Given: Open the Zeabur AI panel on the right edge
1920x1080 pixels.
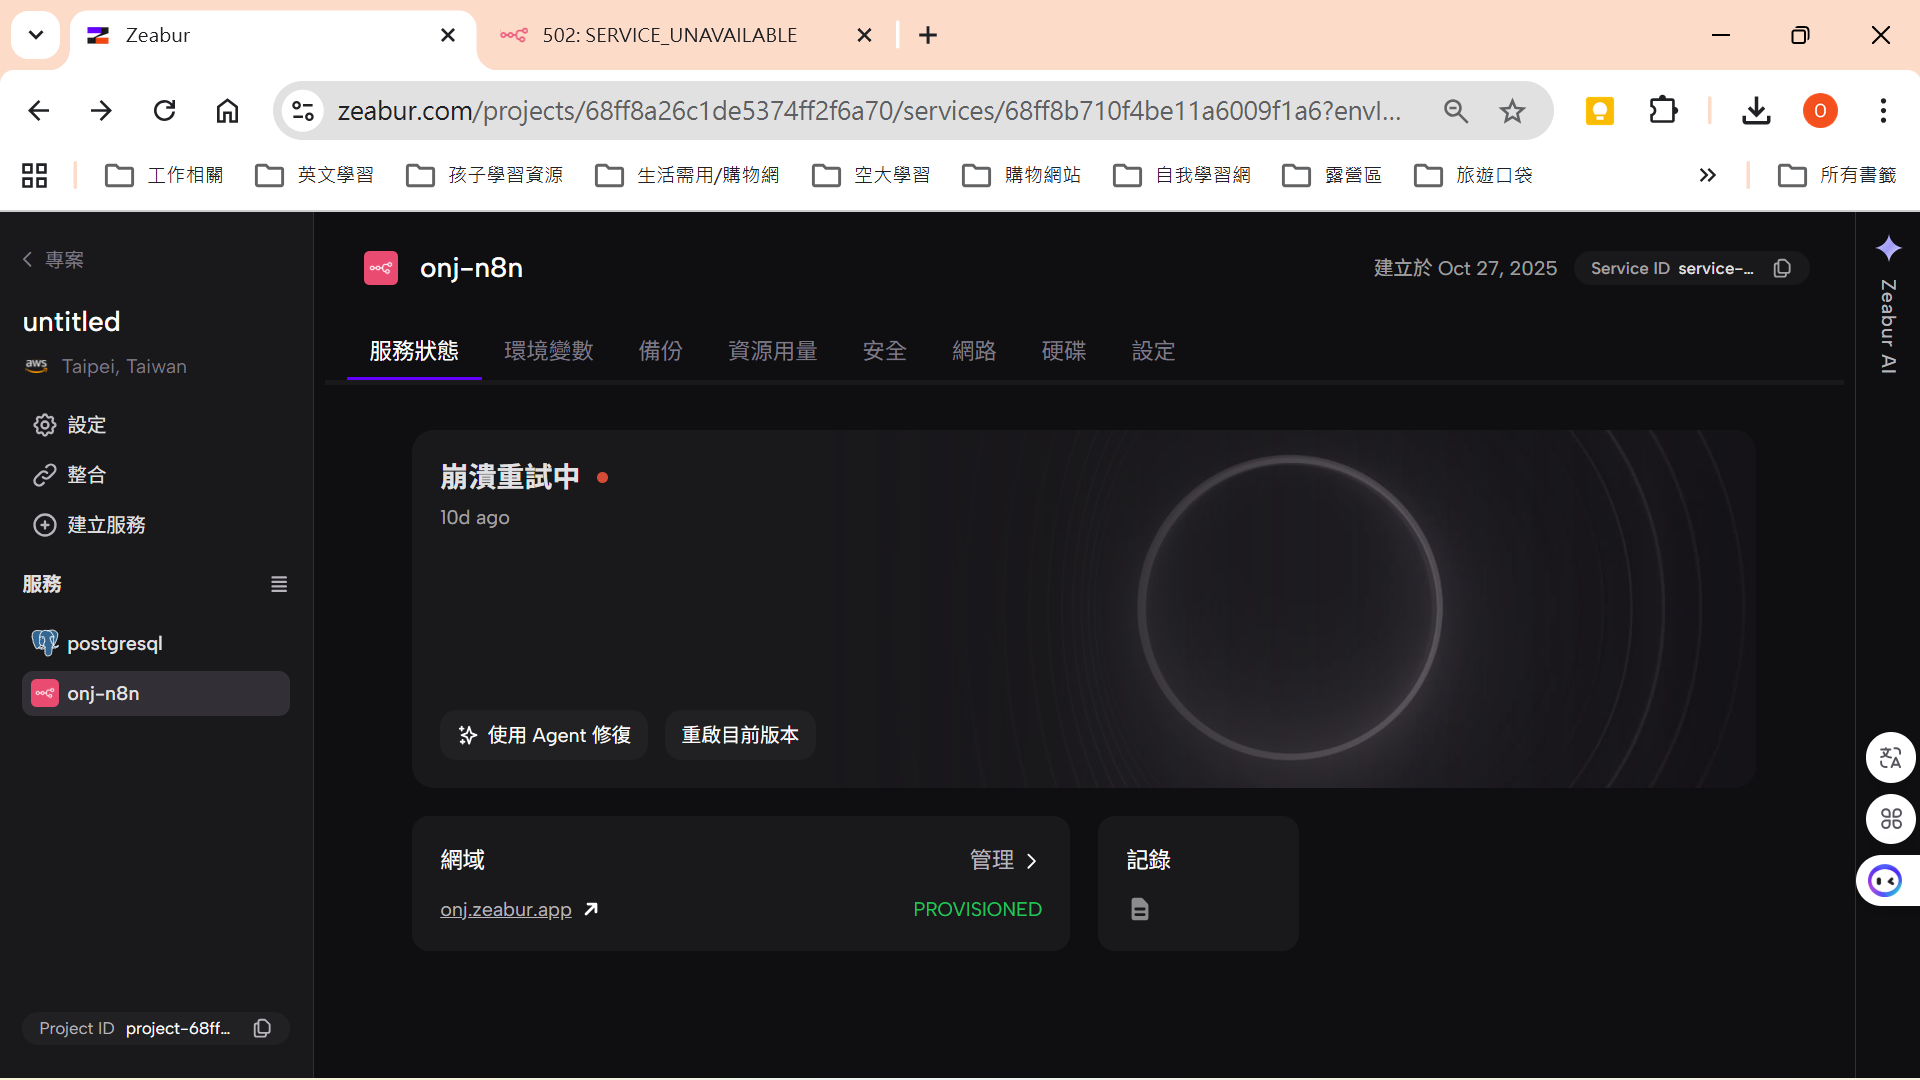Looking at the screenshot, I should (x=1888, y=248).
